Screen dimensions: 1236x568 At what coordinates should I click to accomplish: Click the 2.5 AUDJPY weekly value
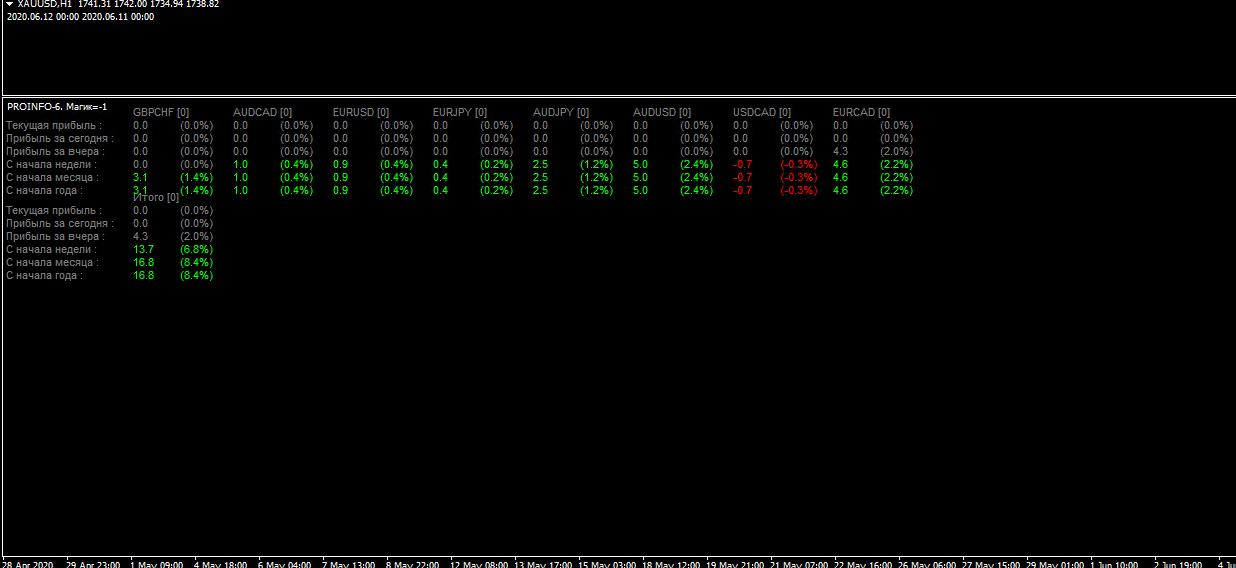pos(540,165)
